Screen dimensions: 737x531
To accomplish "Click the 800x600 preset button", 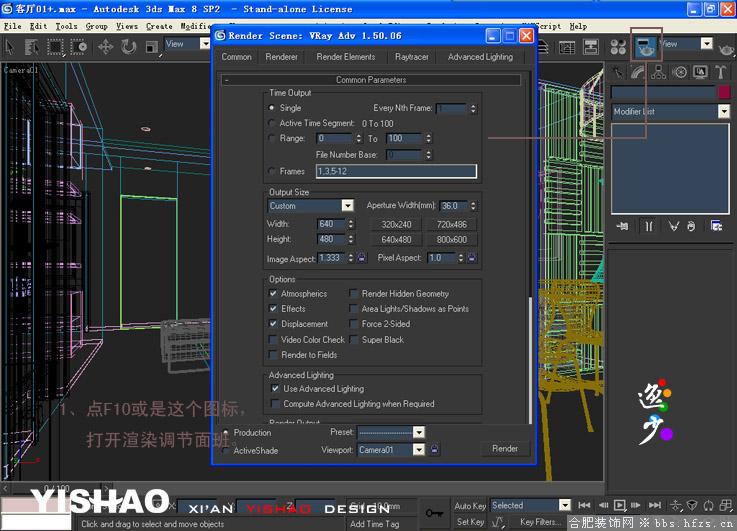I will click(452, 239).
